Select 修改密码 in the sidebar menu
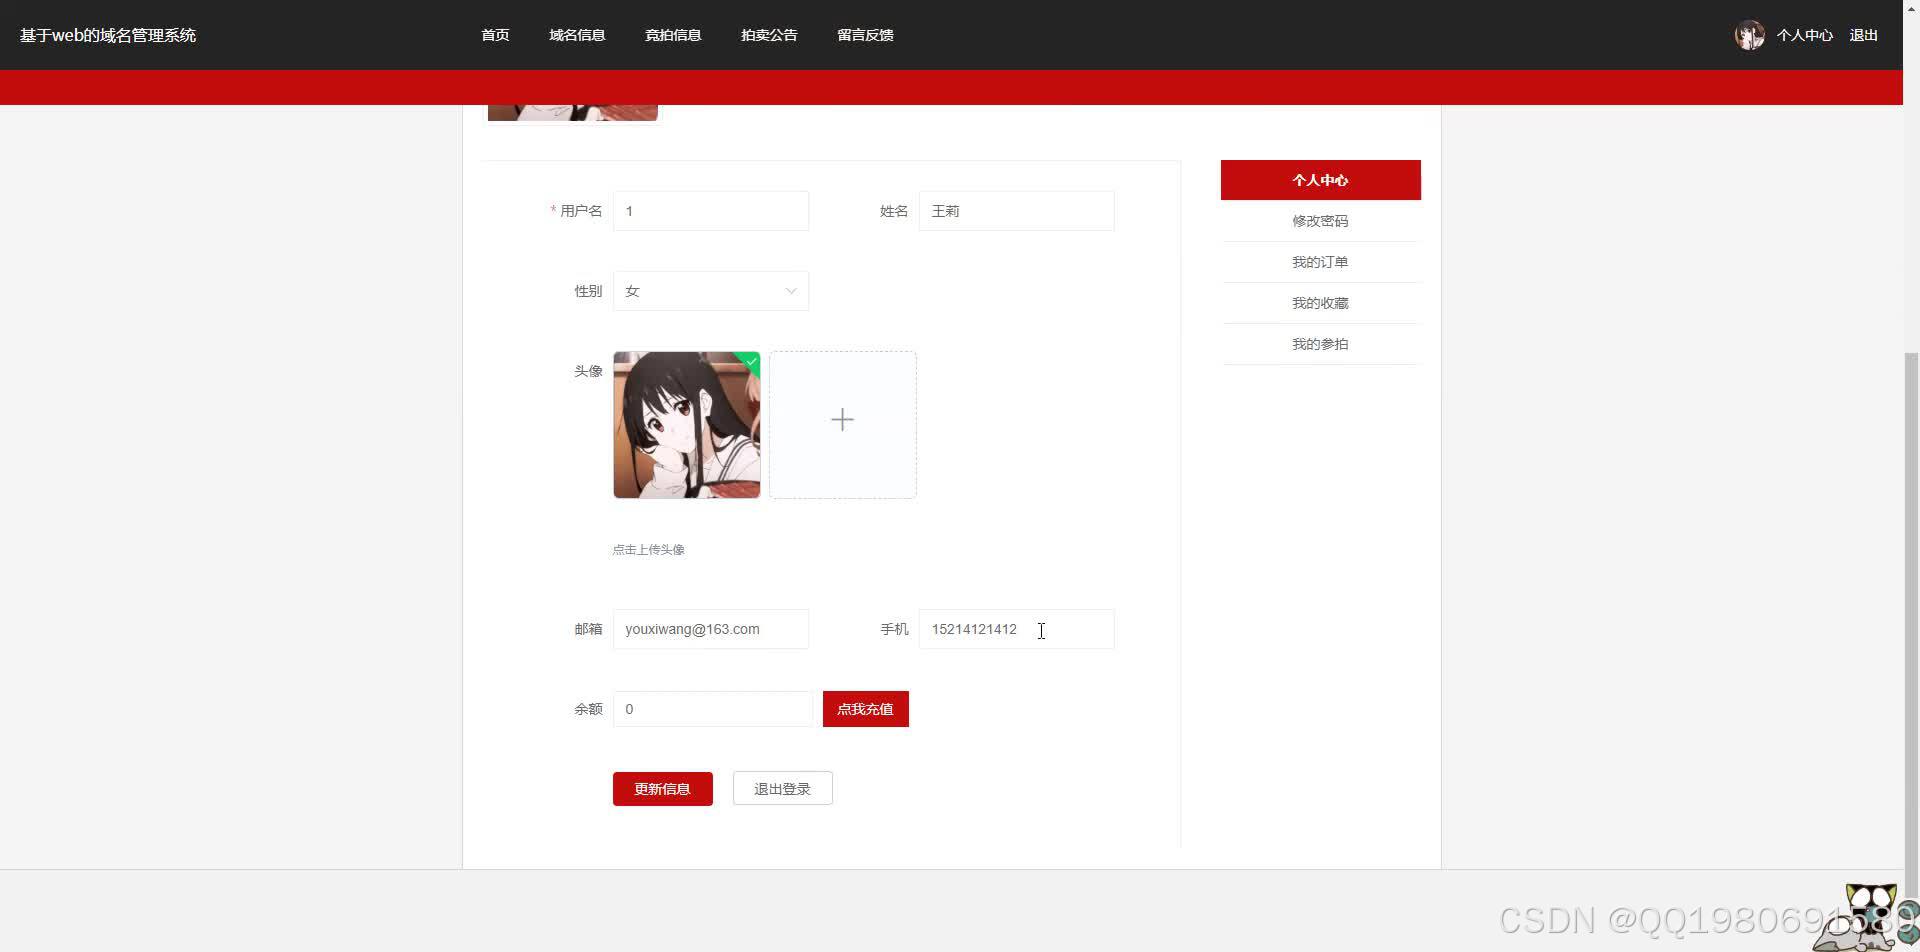The width and height of the screenshot is (1920, 952). (1320, 220)
